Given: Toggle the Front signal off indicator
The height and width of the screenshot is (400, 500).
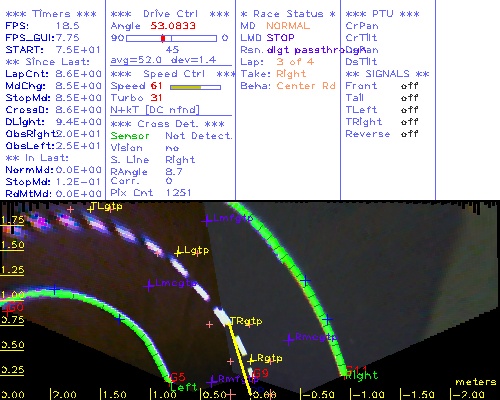Looking at the screenshot, I should pos(409,86).
